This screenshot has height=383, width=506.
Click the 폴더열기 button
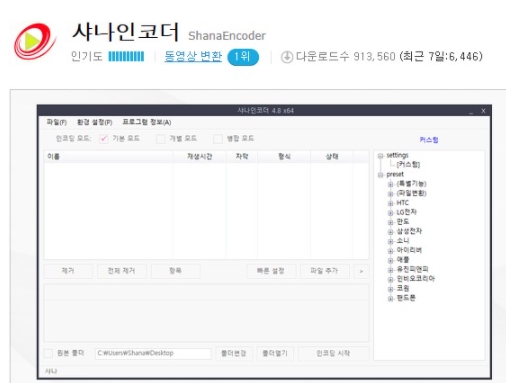[275, 353]
